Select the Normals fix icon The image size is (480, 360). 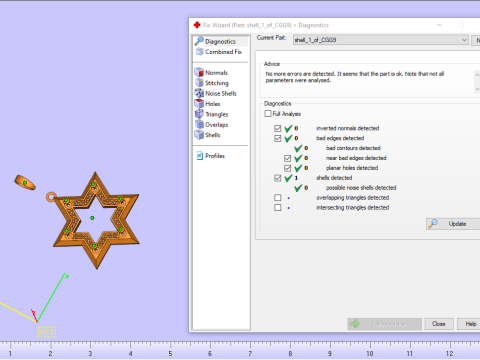point(199,72)
